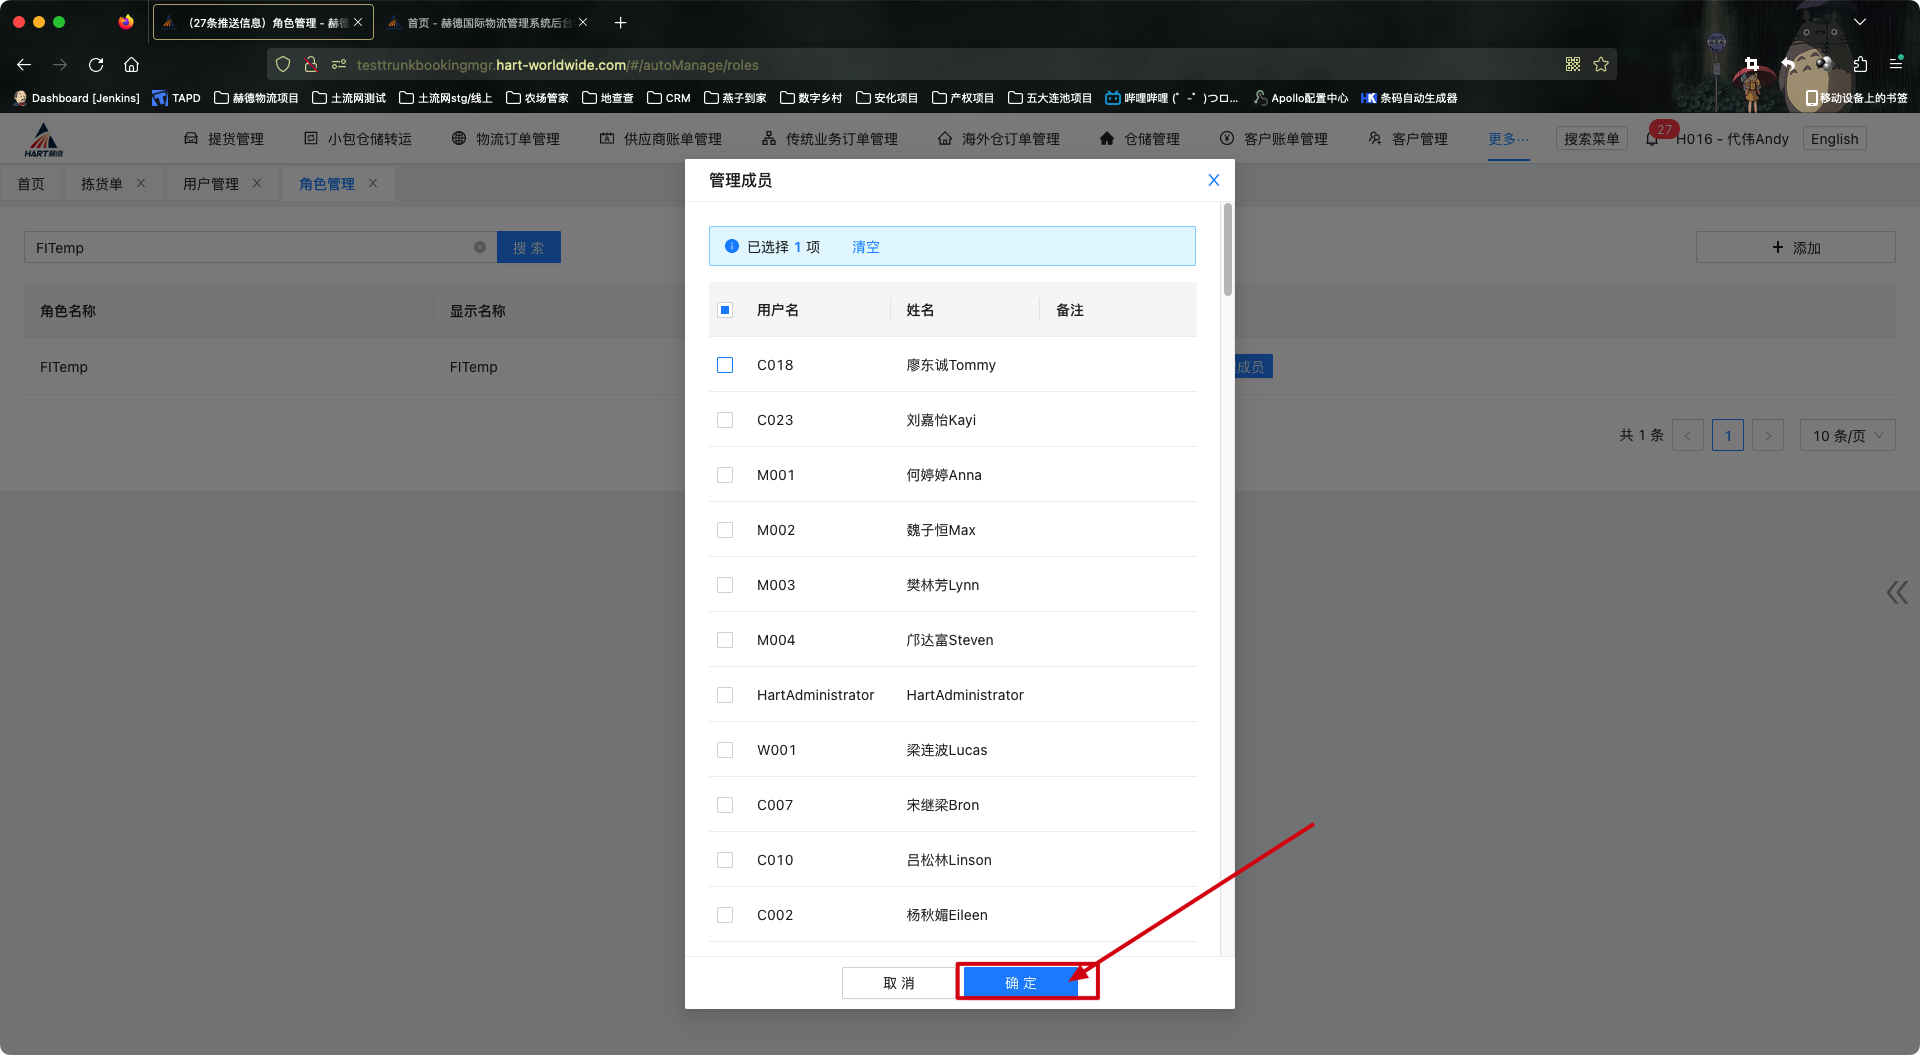Click the double-chevron collapse panel icon

tap(1896, 593)
